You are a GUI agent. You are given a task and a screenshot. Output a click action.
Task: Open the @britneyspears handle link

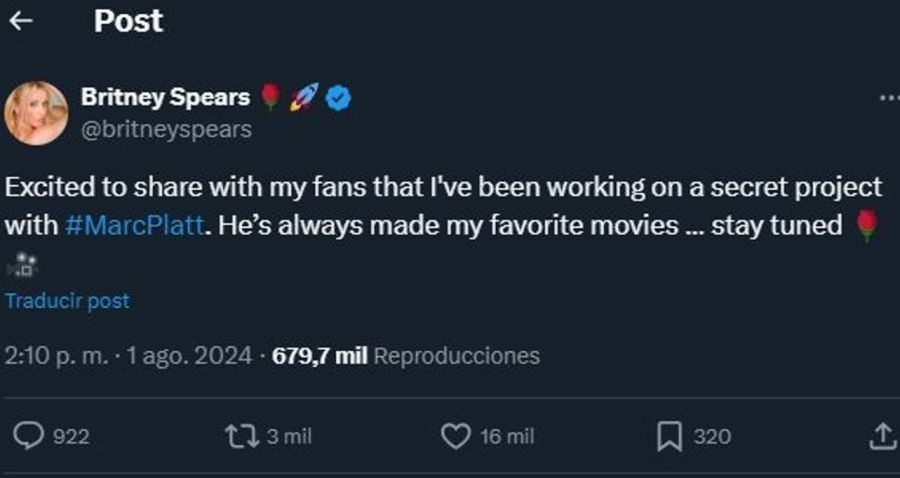165,129
